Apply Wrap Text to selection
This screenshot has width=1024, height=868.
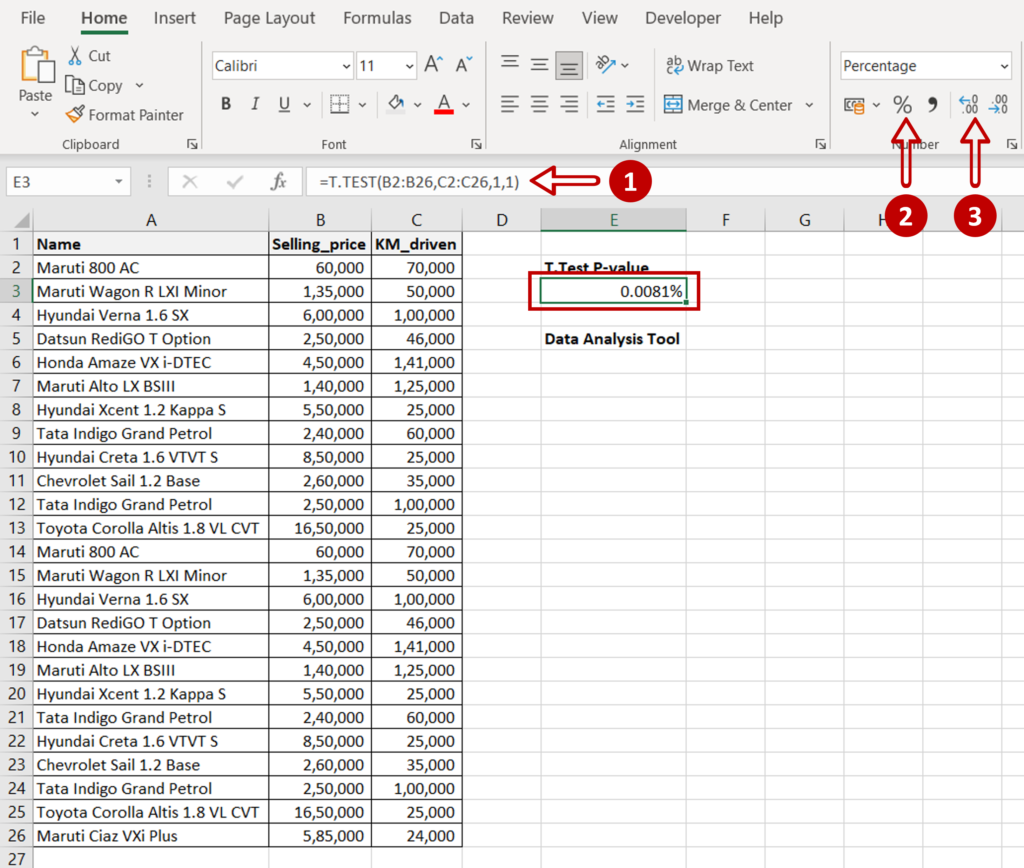point(709,66)
